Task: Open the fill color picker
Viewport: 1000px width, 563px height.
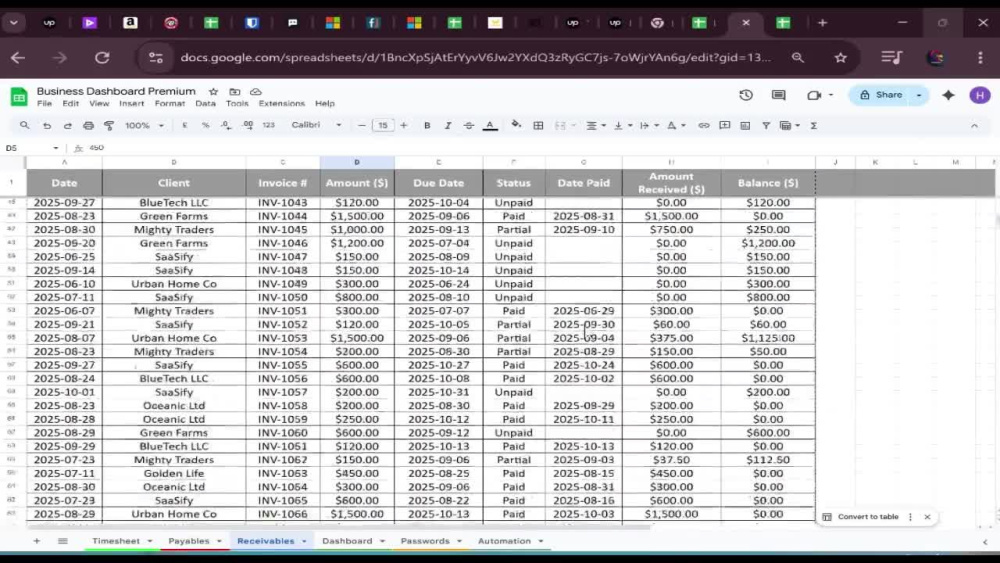Action: pyautogui.click(x=516, y=125)
